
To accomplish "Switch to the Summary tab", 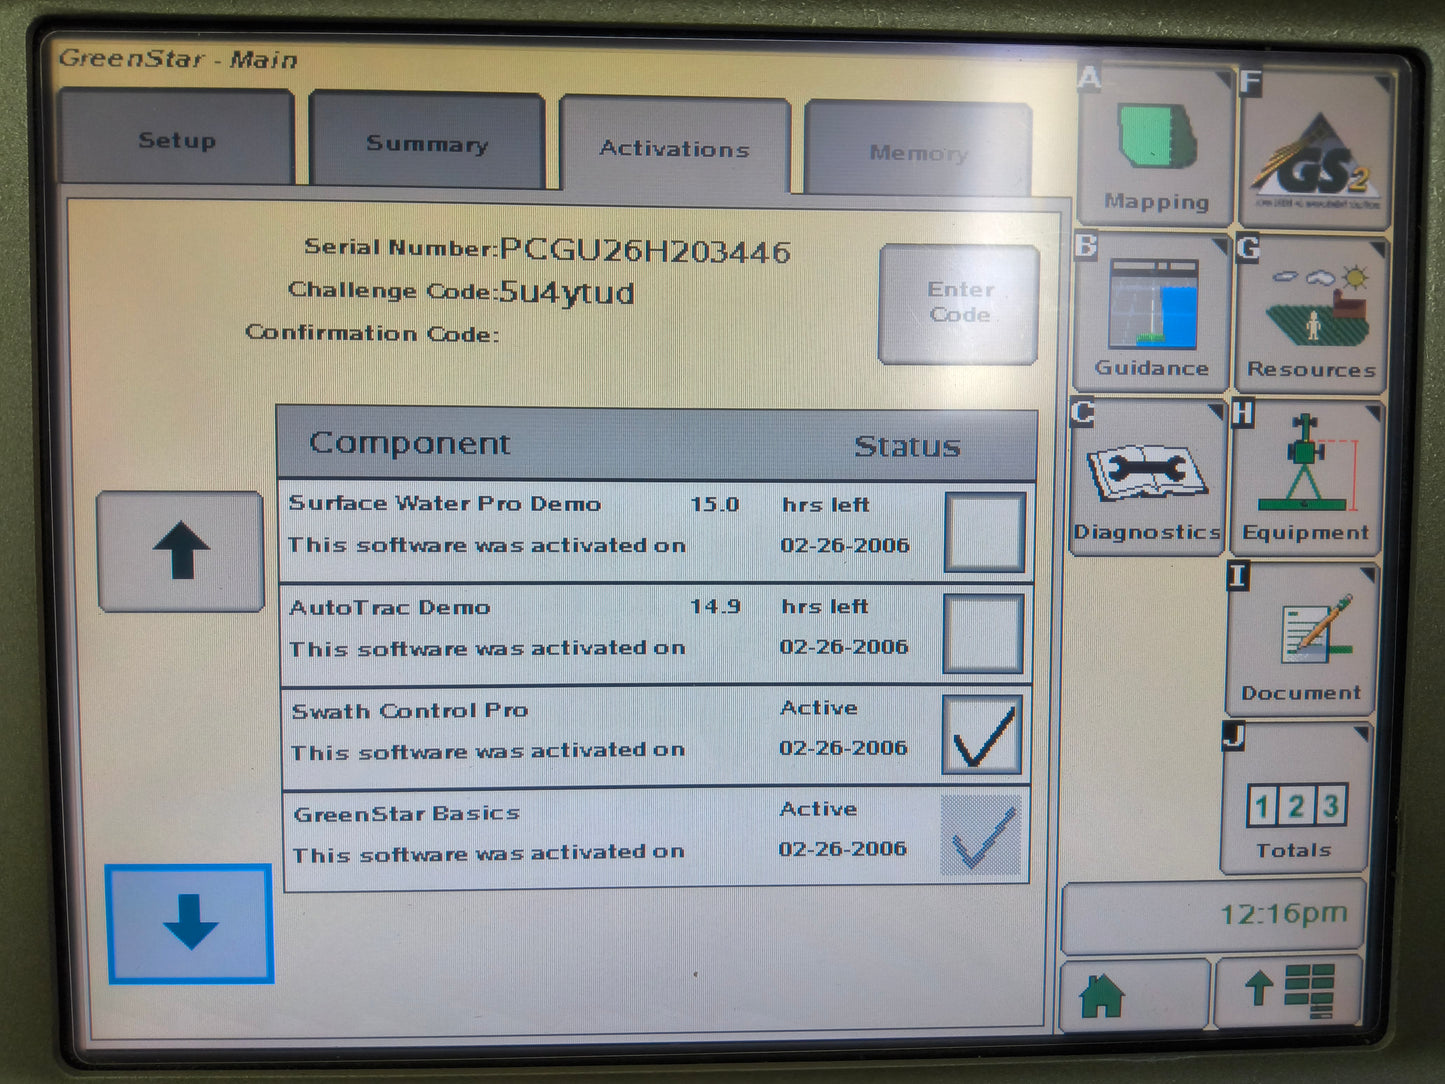I will pyautogui.click(x=427, y=141).
